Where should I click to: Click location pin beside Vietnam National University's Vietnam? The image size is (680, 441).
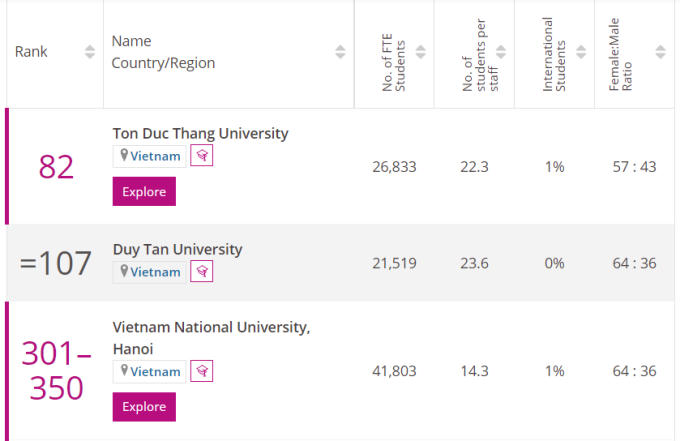point(124,371)
